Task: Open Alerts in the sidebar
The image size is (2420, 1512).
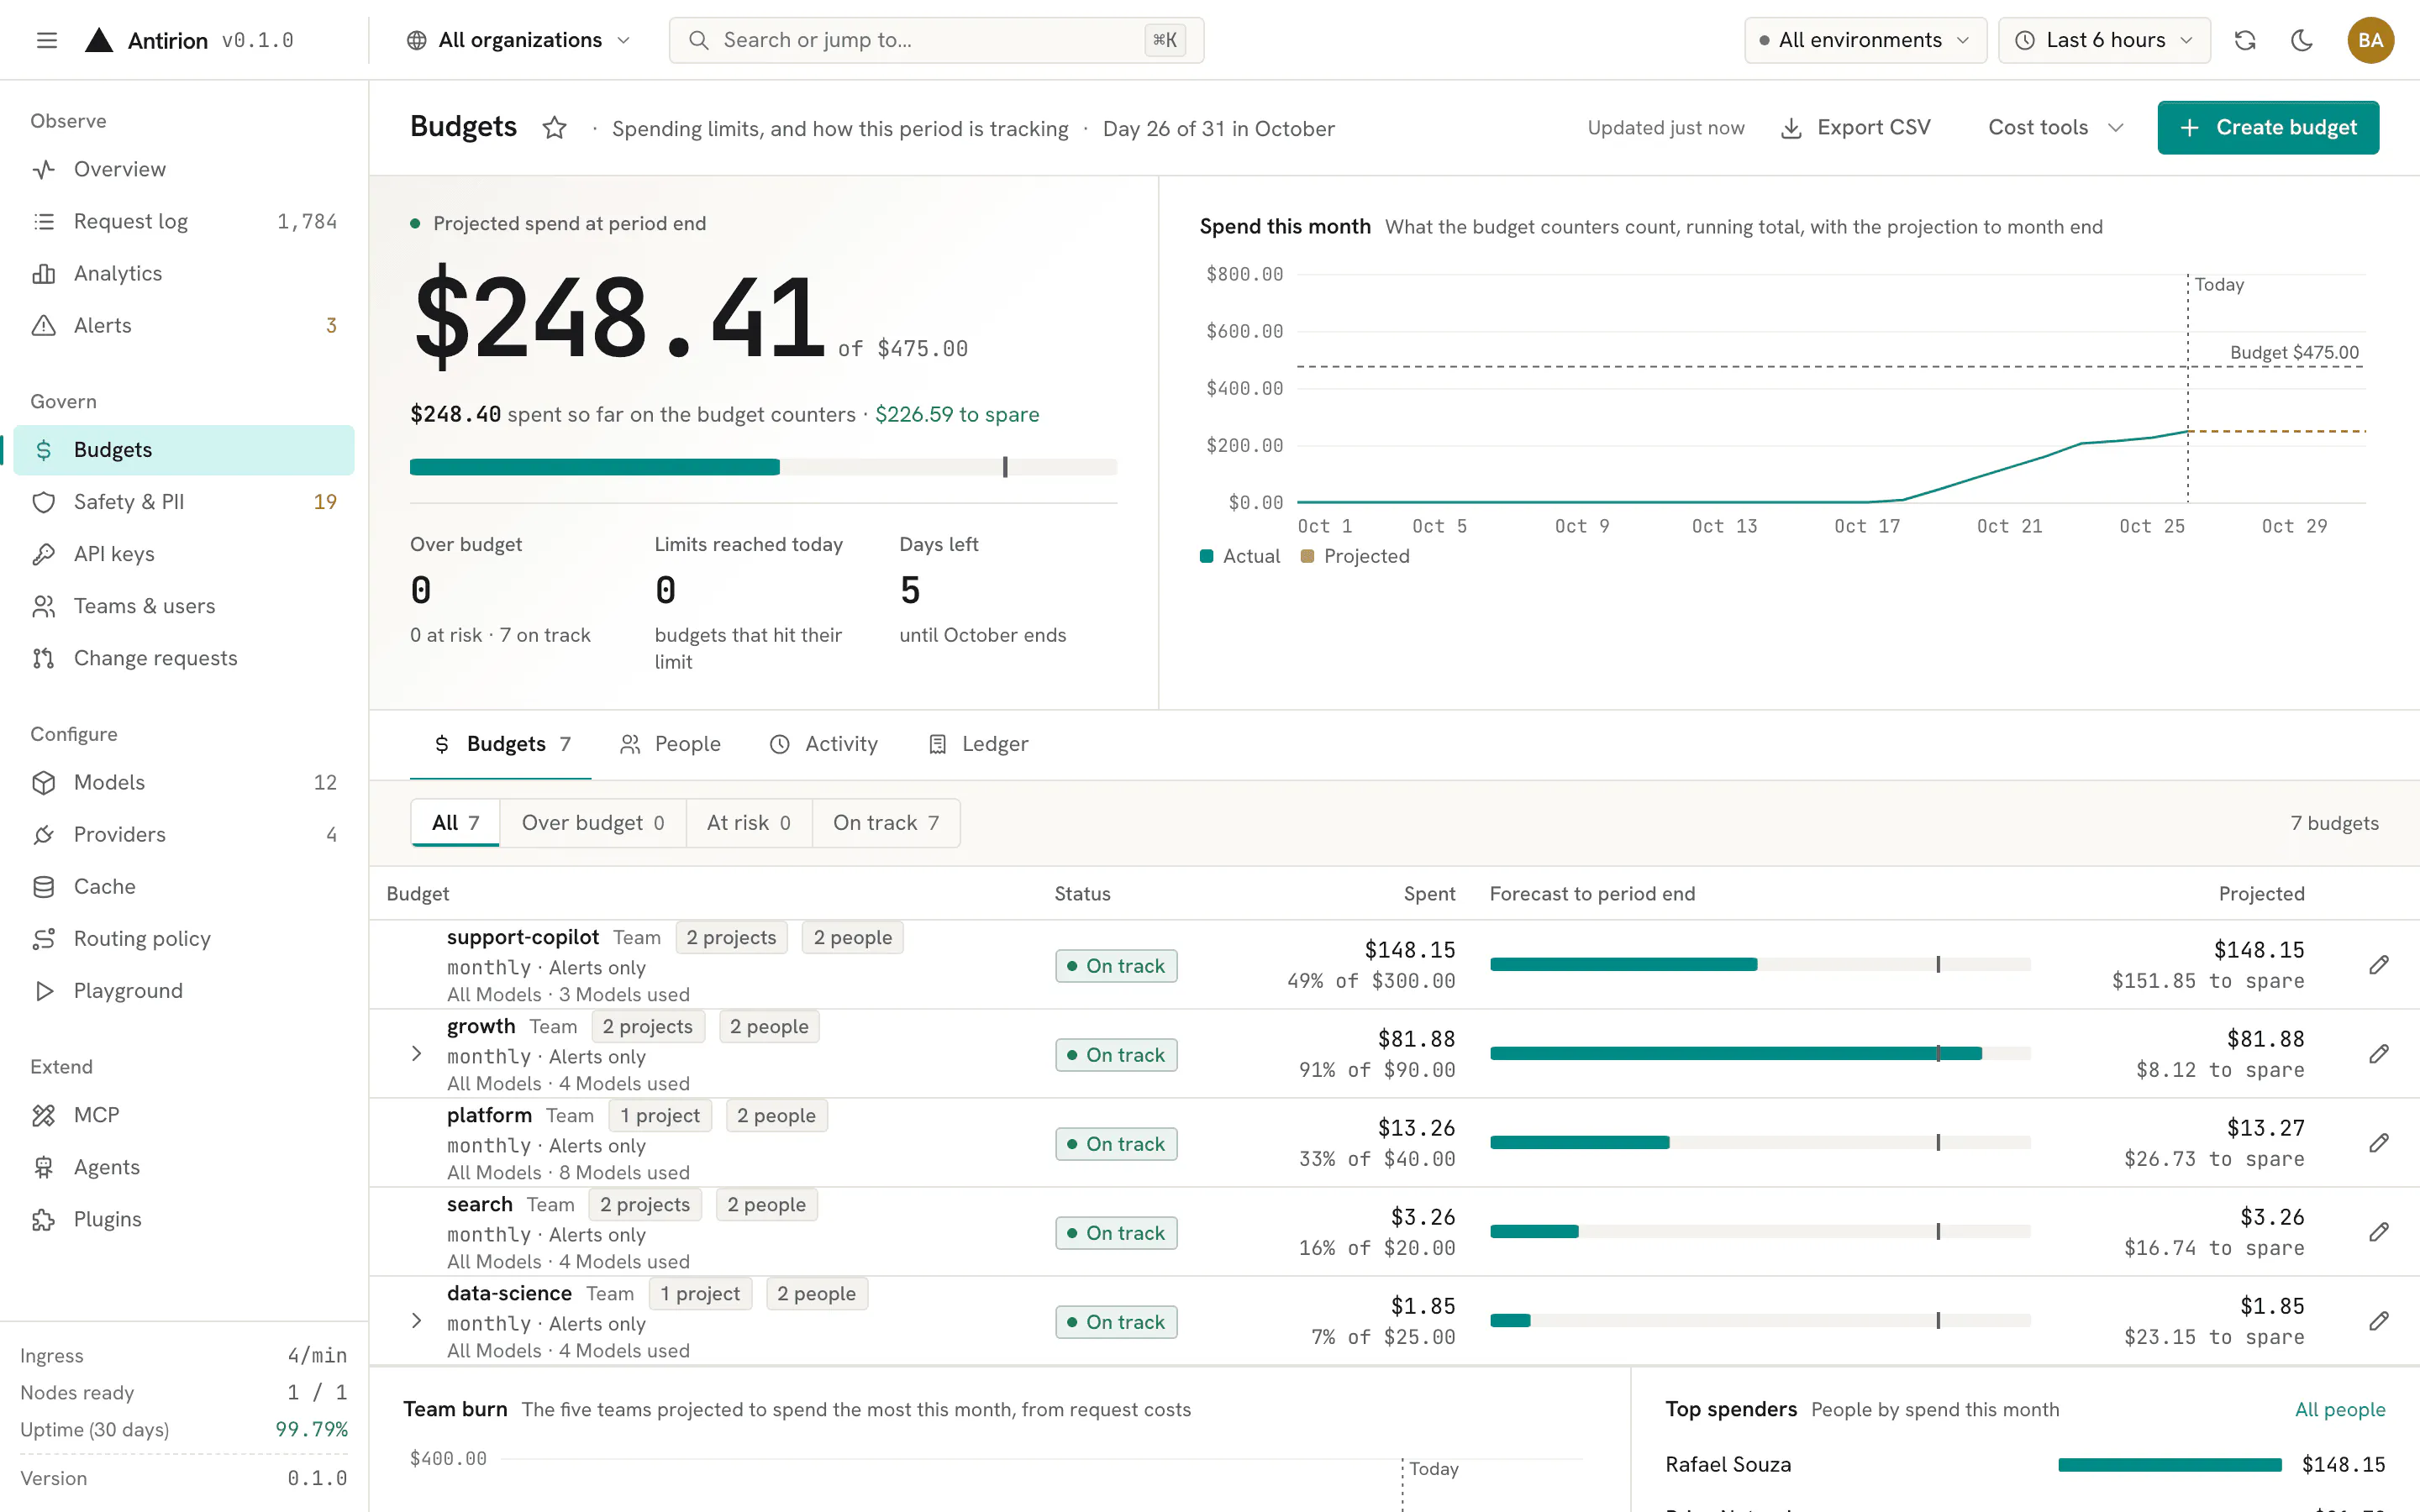Action: pos(184,325)
